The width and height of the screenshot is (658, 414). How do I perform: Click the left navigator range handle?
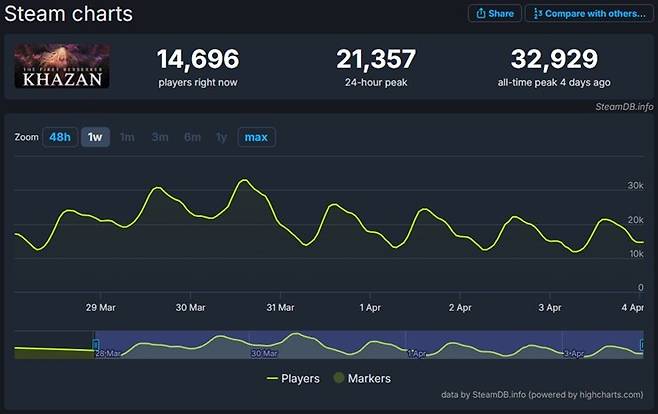96,345
